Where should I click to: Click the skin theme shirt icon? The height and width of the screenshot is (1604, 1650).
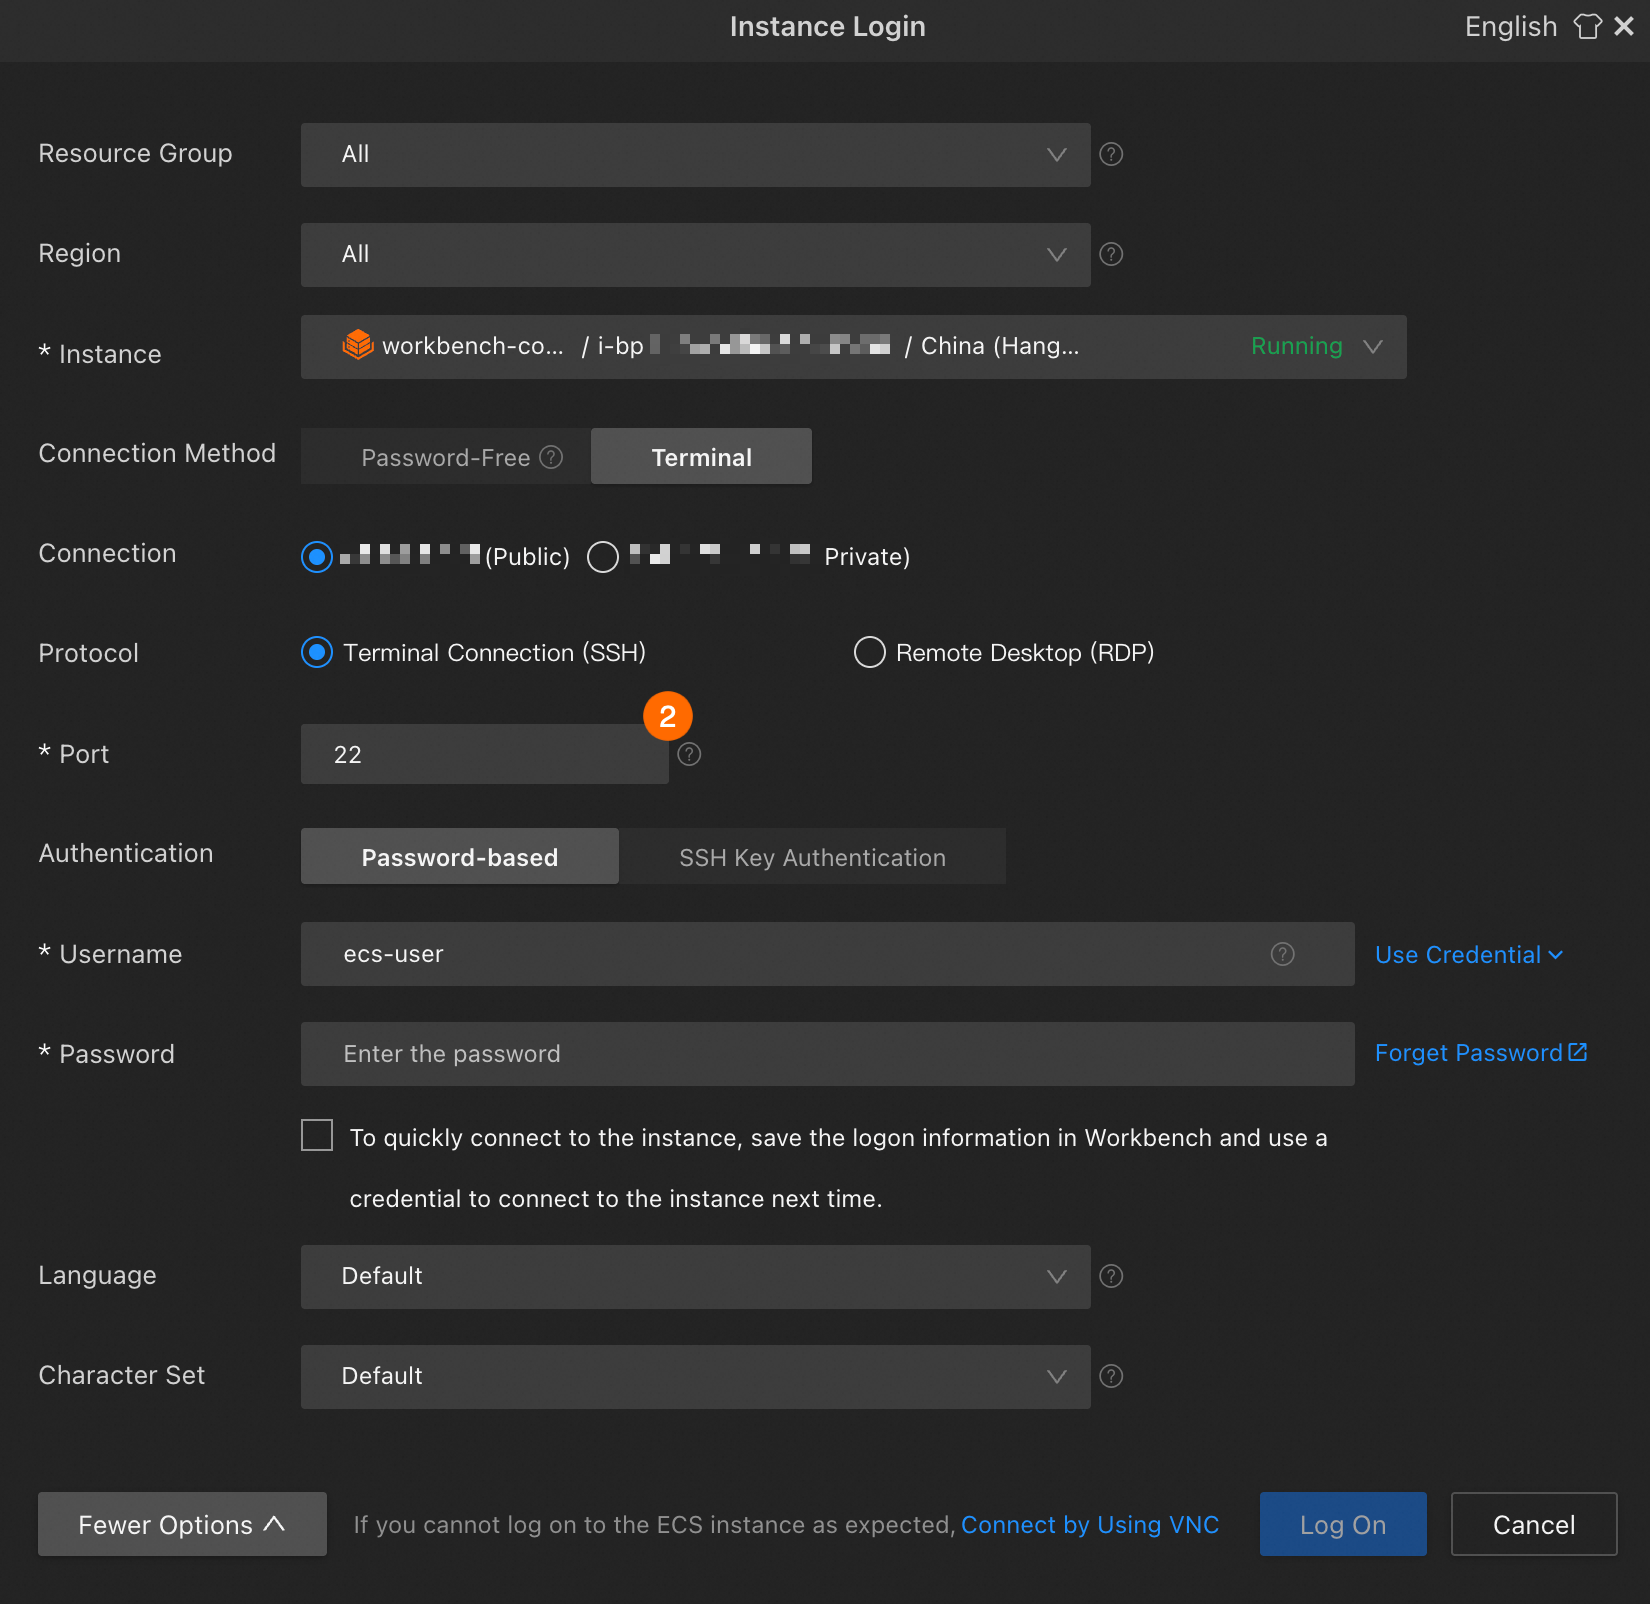coord(1587,26)
